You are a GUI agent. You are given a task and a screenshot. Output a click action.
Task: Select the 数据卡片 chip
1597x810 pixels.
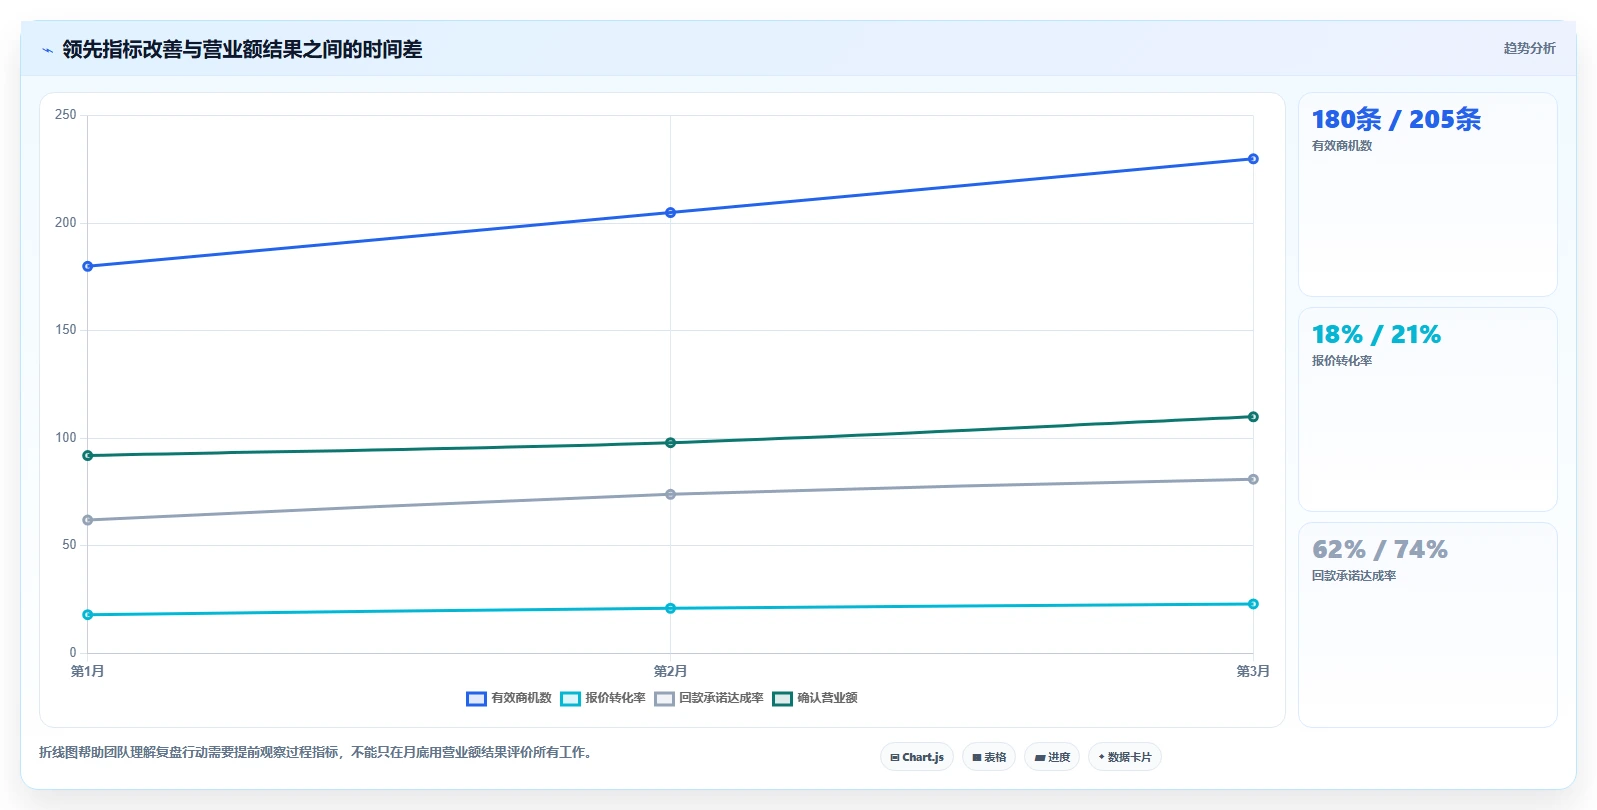1125,757
